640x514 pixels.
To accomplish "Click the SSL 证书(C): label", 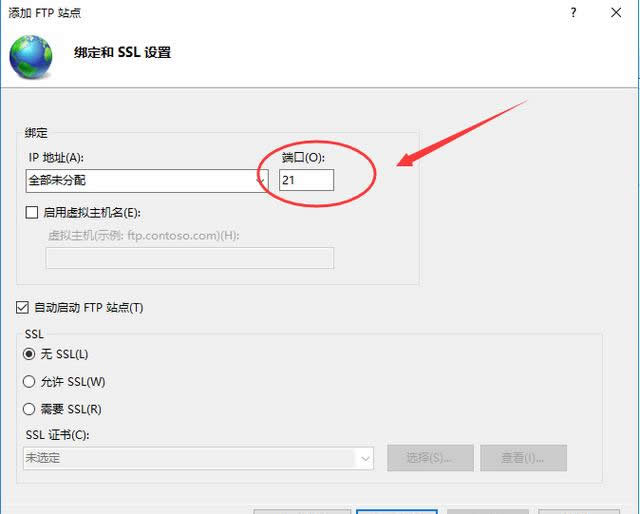I will (58, 435).
